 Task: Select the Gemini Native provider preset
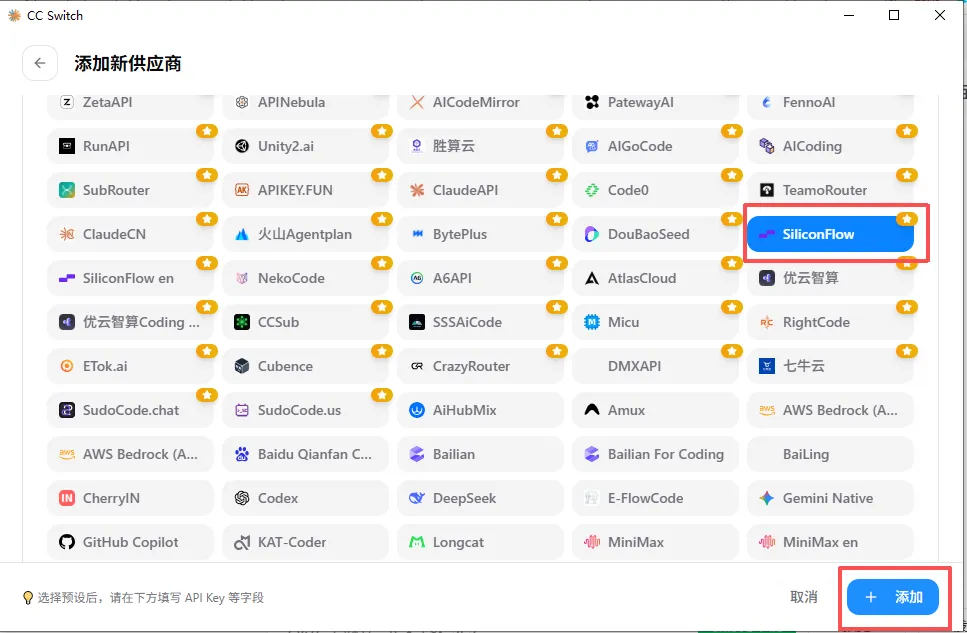coord(830,498)
